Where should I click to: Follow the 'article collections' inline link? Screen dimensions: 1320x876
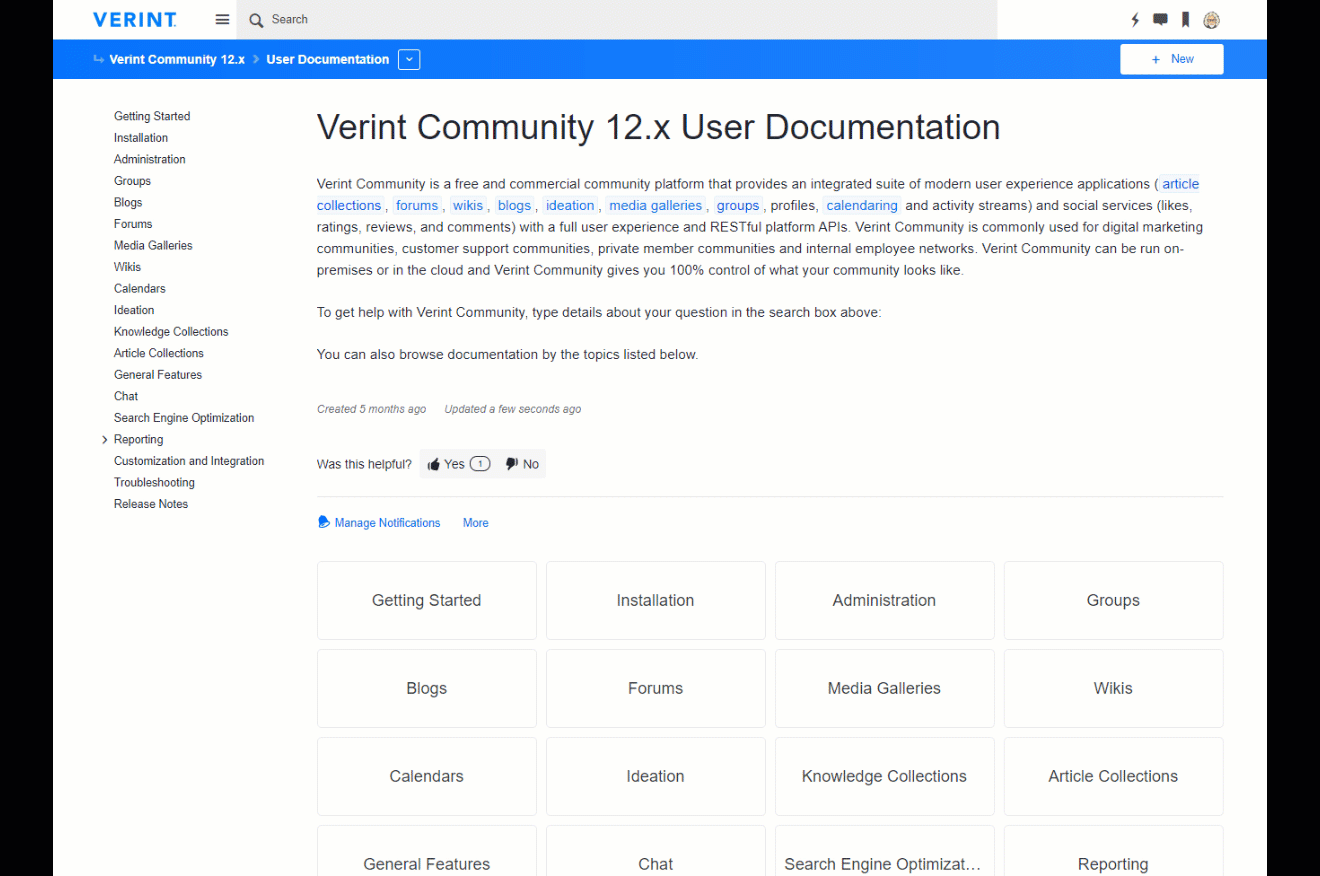coord(1180,184)
